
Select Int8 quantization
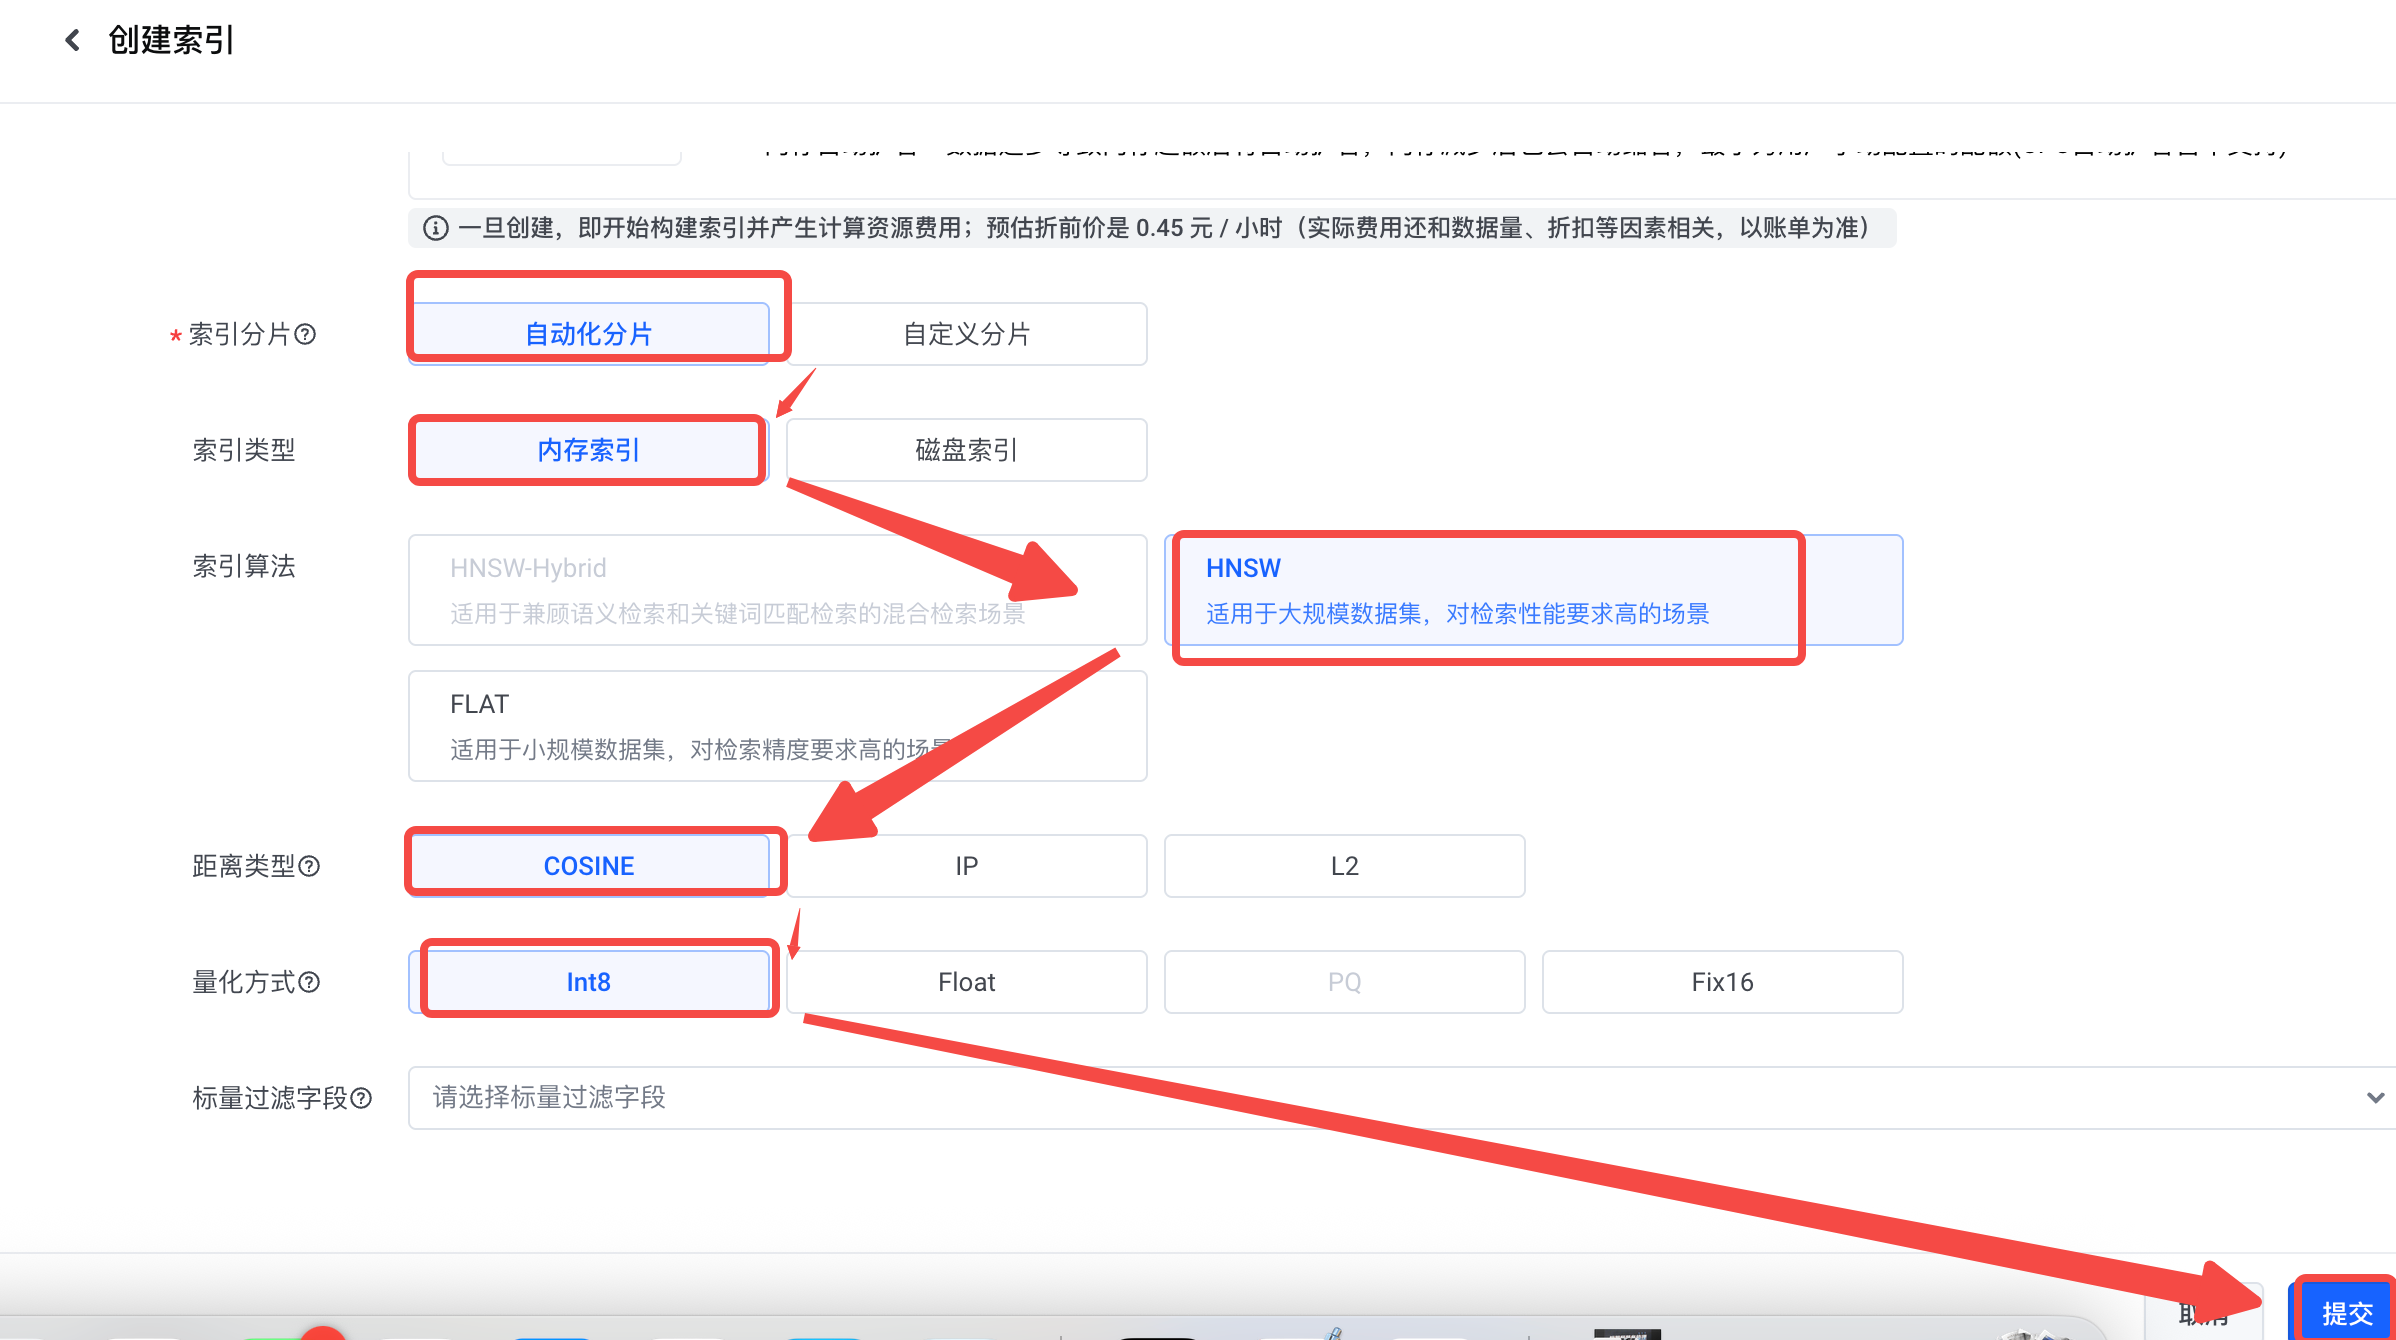pos(589,982)
